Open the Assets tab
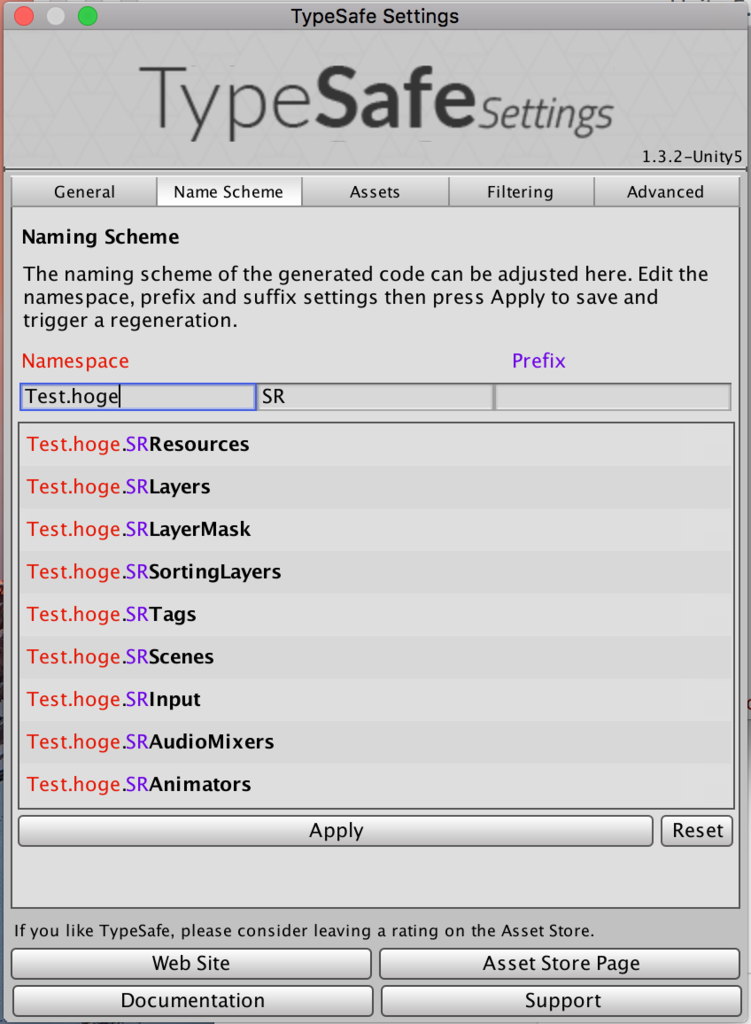The image size is (751, 1024). coord(375,192)
